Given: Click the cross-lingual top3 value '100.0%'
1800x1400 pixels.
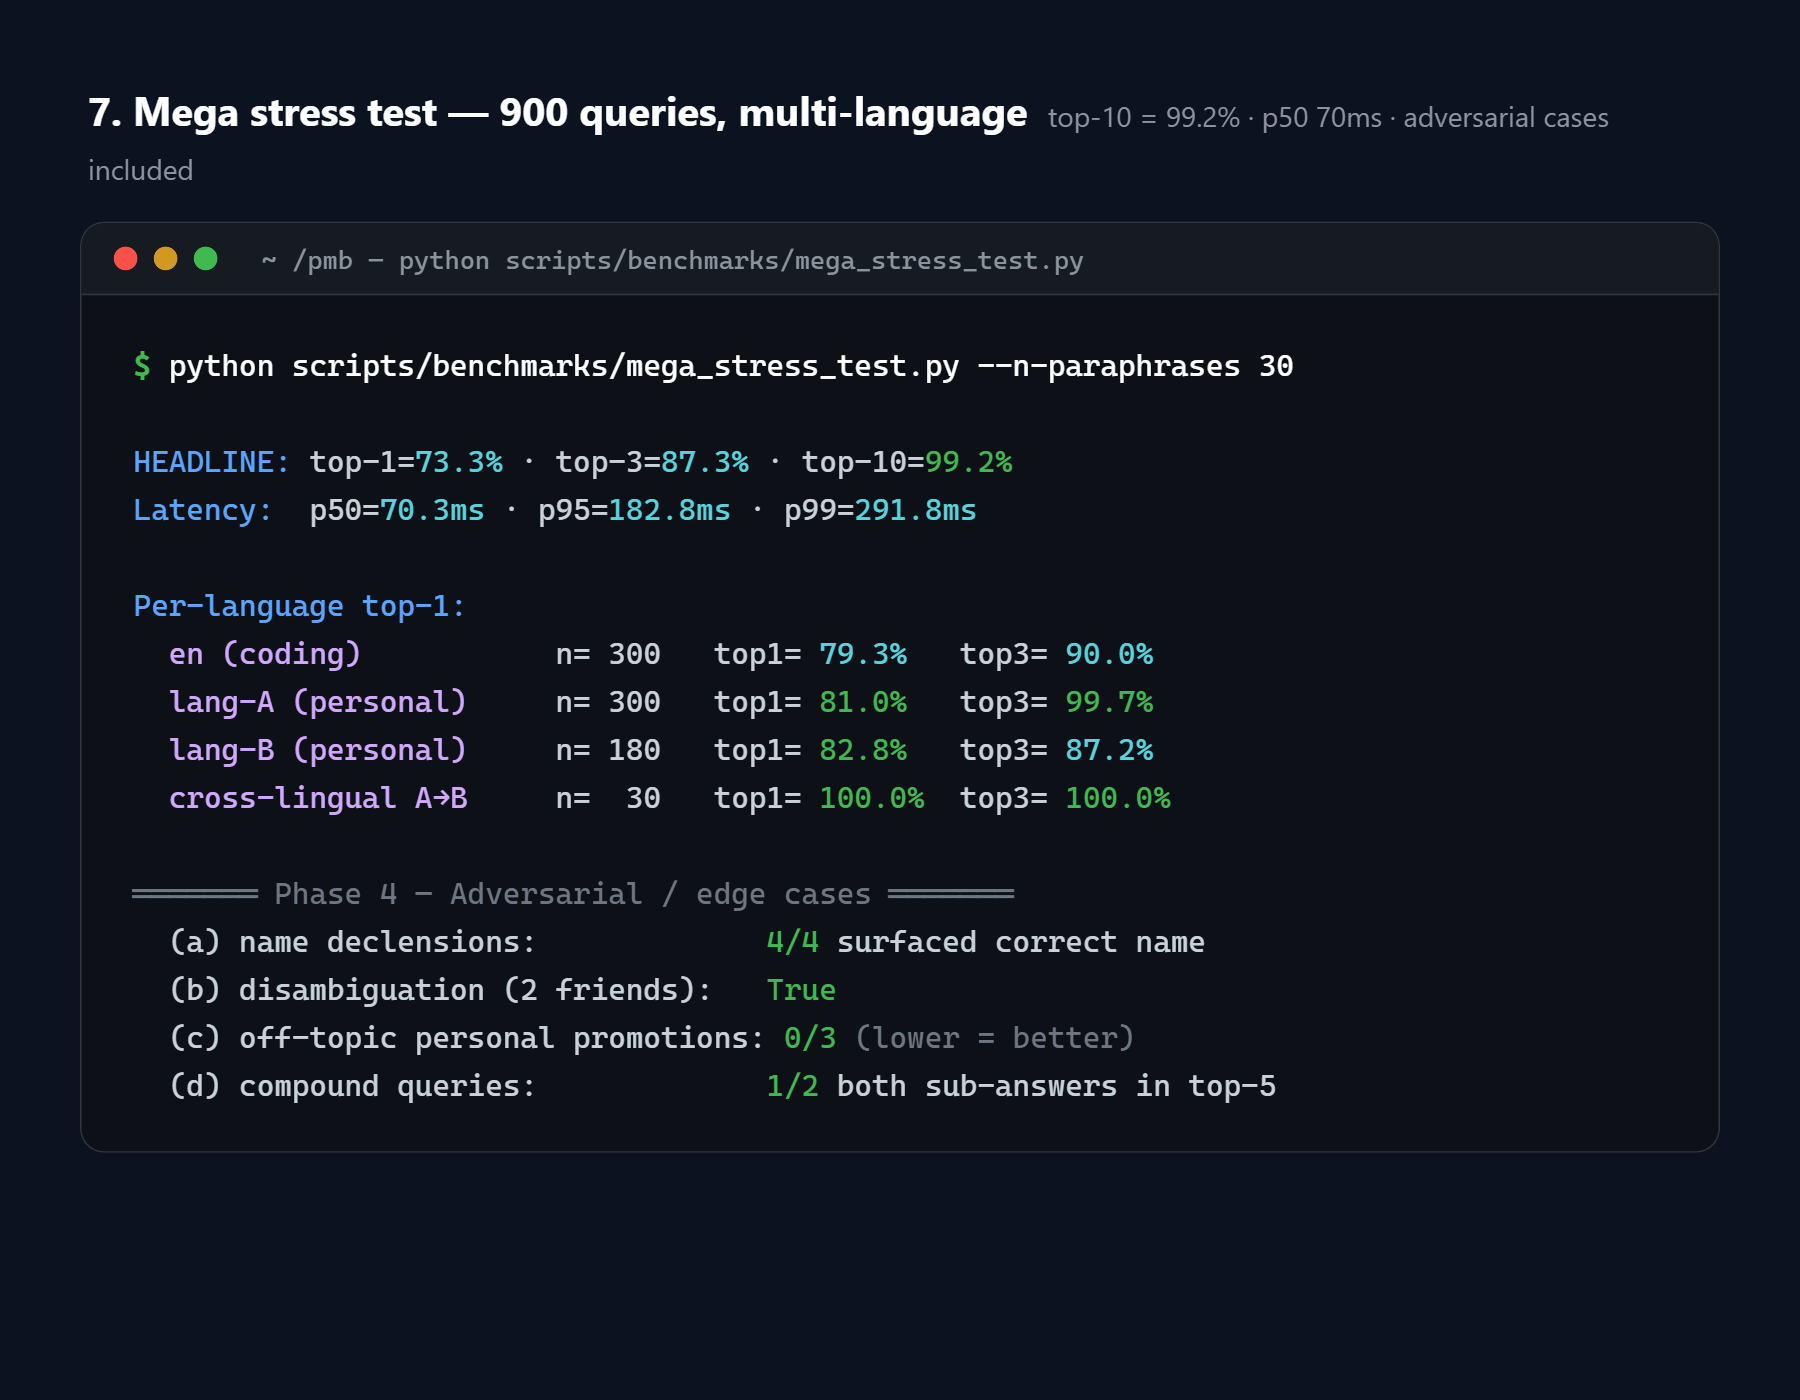Looking at the screenshot, I should [1118, 798].
